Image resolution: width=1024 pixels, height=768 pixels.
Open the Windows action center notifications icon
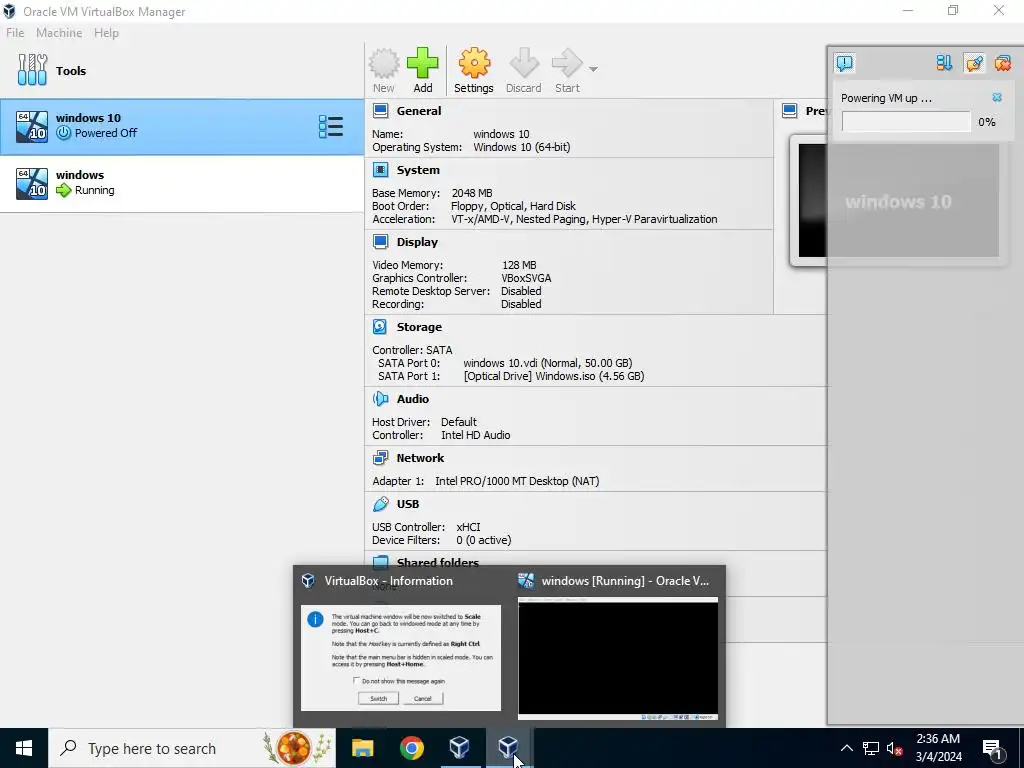[993, 748]
